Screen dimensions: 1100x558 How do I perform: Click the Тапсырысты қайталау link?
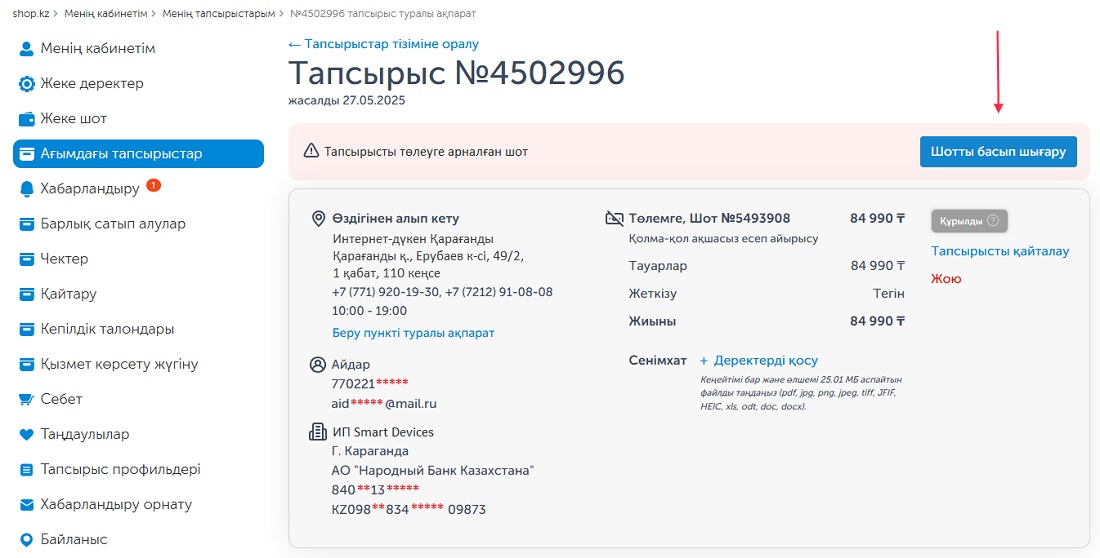point(1000,251)
